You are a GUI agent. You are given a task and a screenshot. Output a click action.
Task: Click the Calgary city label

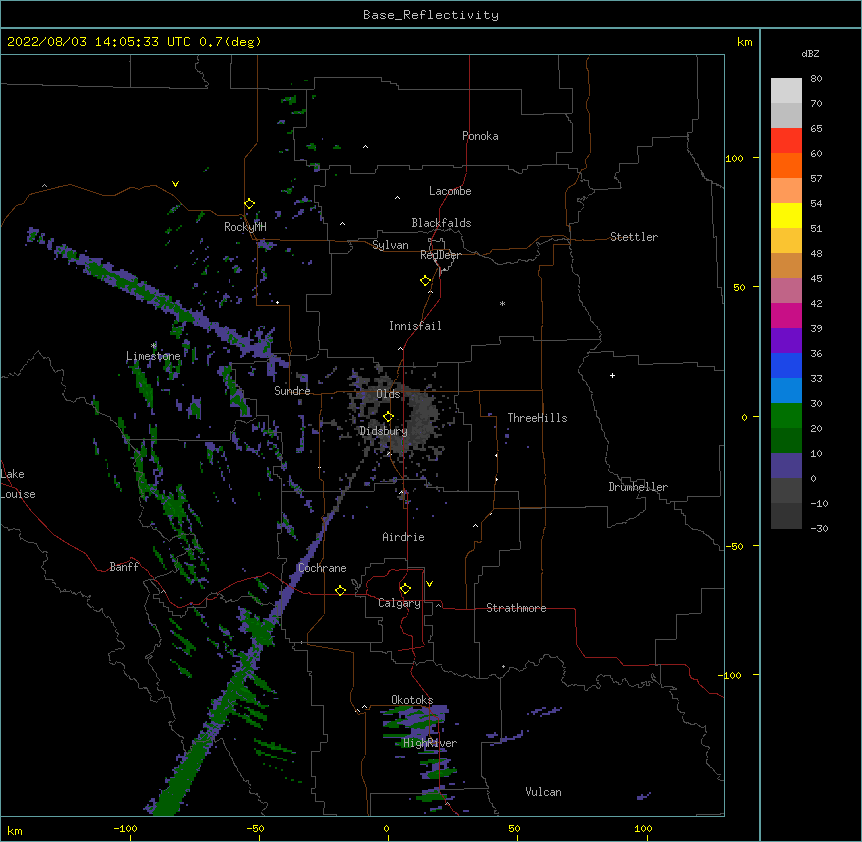(399, 603)
